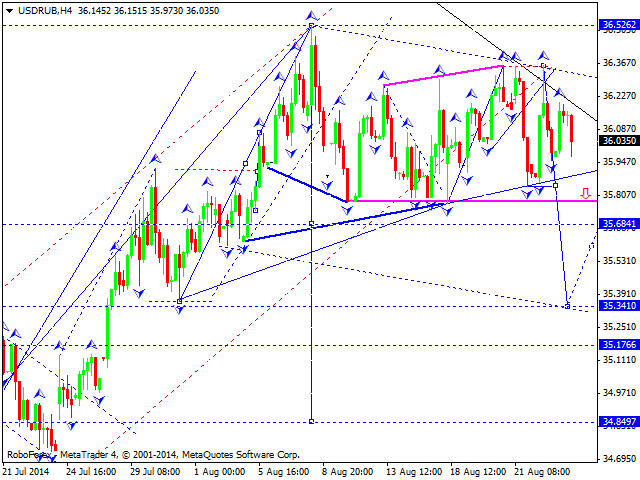This screenshot has width=640, height=480.
Task: Select the 36.3670 price axis value
Action: (619, 62)
